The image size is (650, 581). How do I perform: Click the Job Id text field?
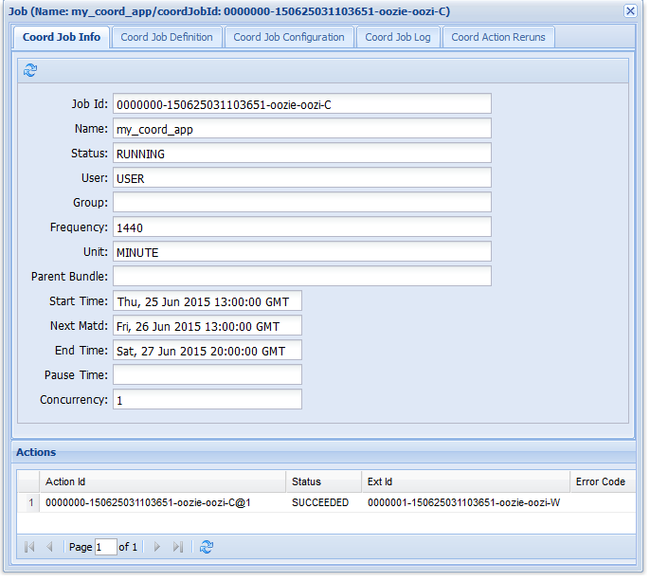click(x=302, y=104)
